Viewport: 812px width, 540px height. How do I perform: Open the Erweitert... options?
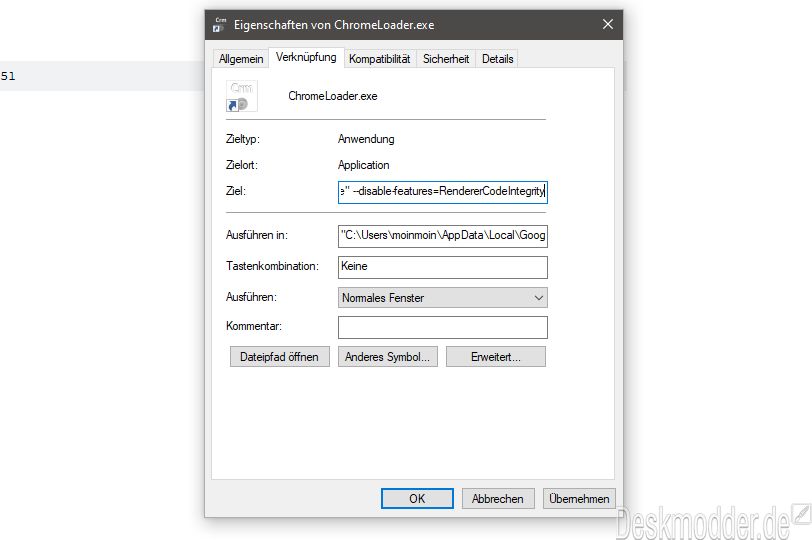(x=496, y=357)
